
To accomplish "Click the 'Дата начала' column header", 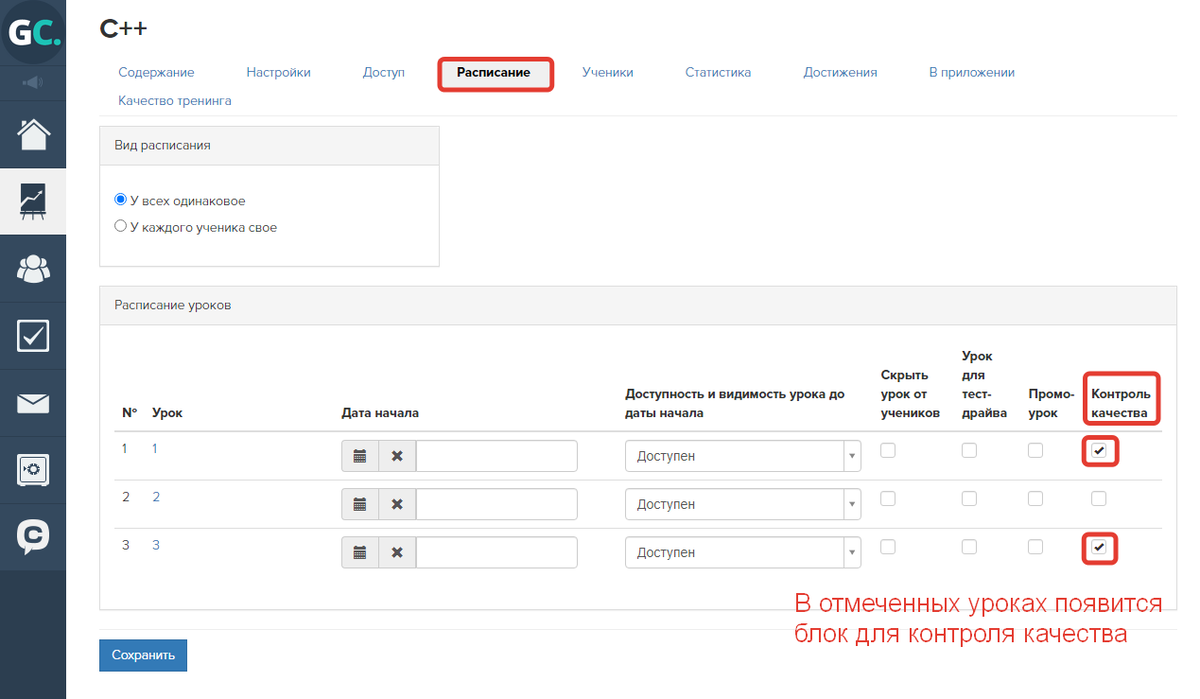I will pyautogui.click(x=380, y=412).
